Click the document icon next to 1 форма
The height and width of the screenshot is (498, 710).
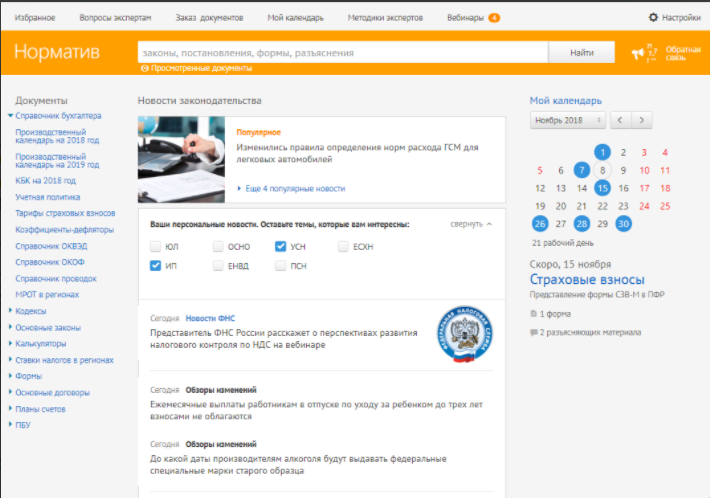pos(533,313)
